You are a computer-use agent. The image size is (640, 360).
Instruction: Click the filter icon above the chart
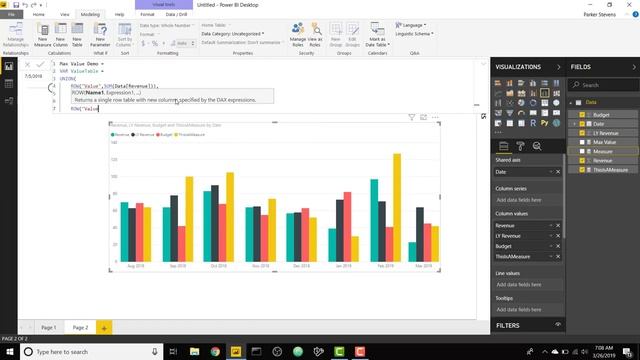click(x=412, y=118)
